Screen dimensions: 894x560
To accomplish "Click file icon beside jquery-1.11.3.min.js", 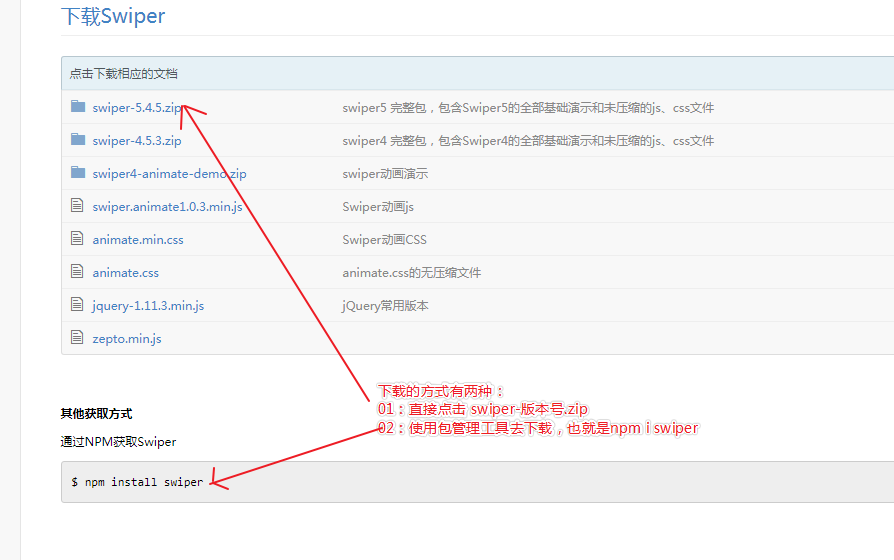I will pos(77,305).
